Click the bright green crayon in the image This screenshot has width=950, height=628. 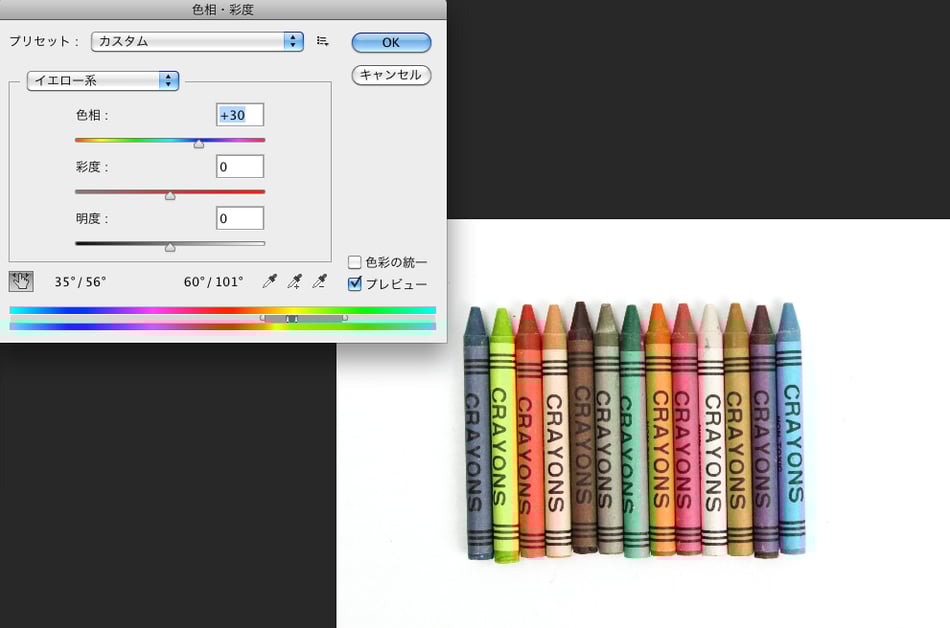click(504, 435)
